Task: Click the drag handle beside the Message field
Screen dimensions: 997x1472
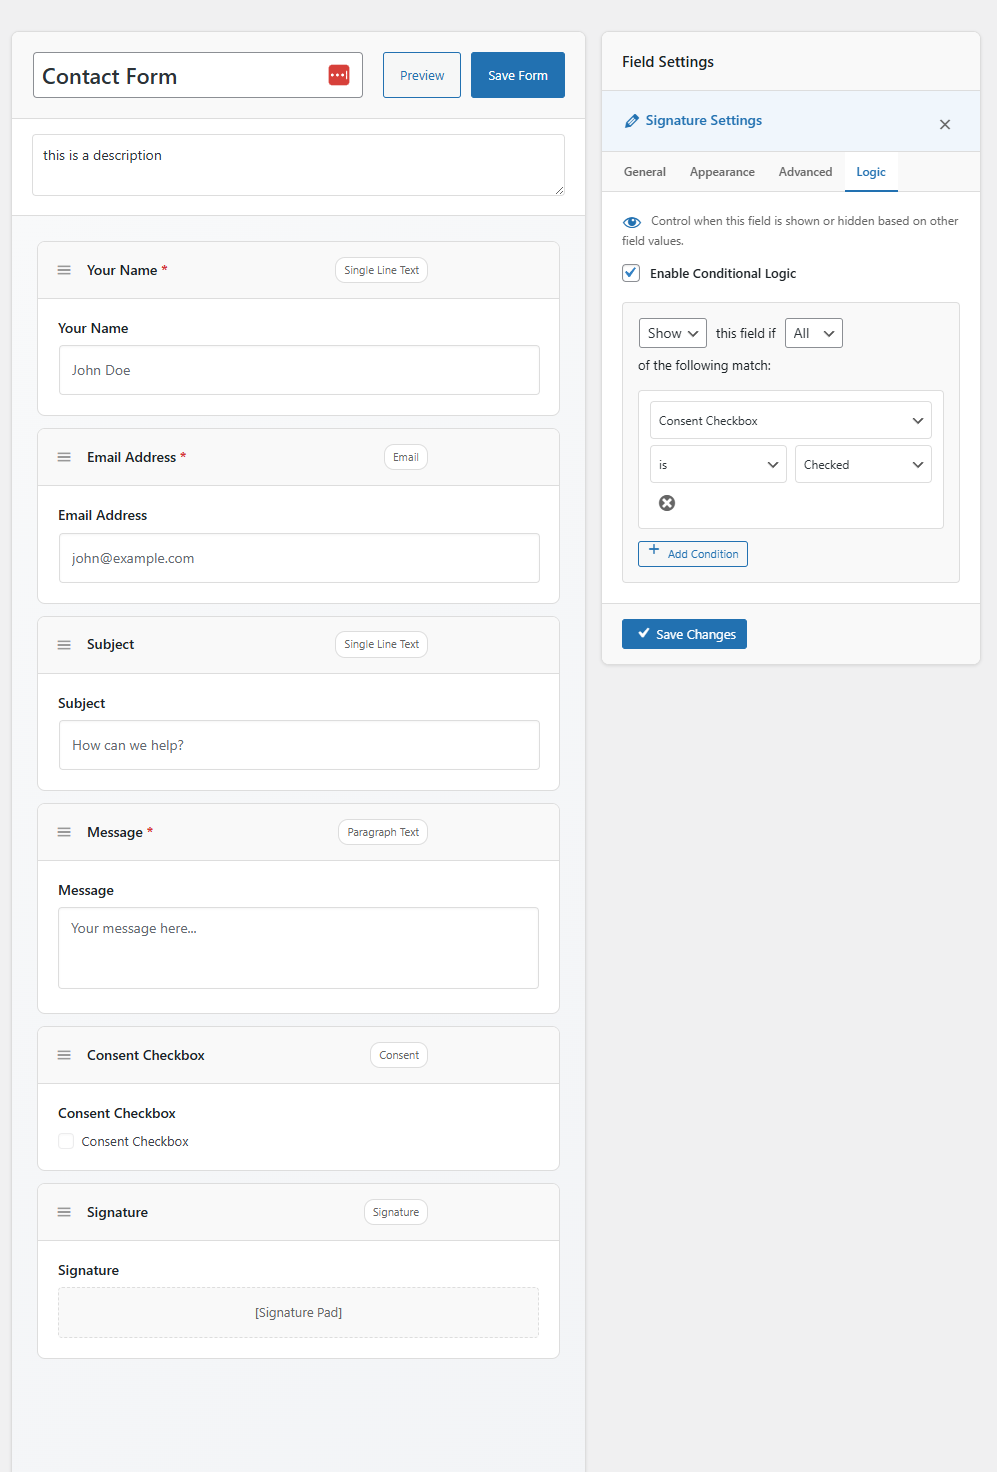Action: coord(64,831)
